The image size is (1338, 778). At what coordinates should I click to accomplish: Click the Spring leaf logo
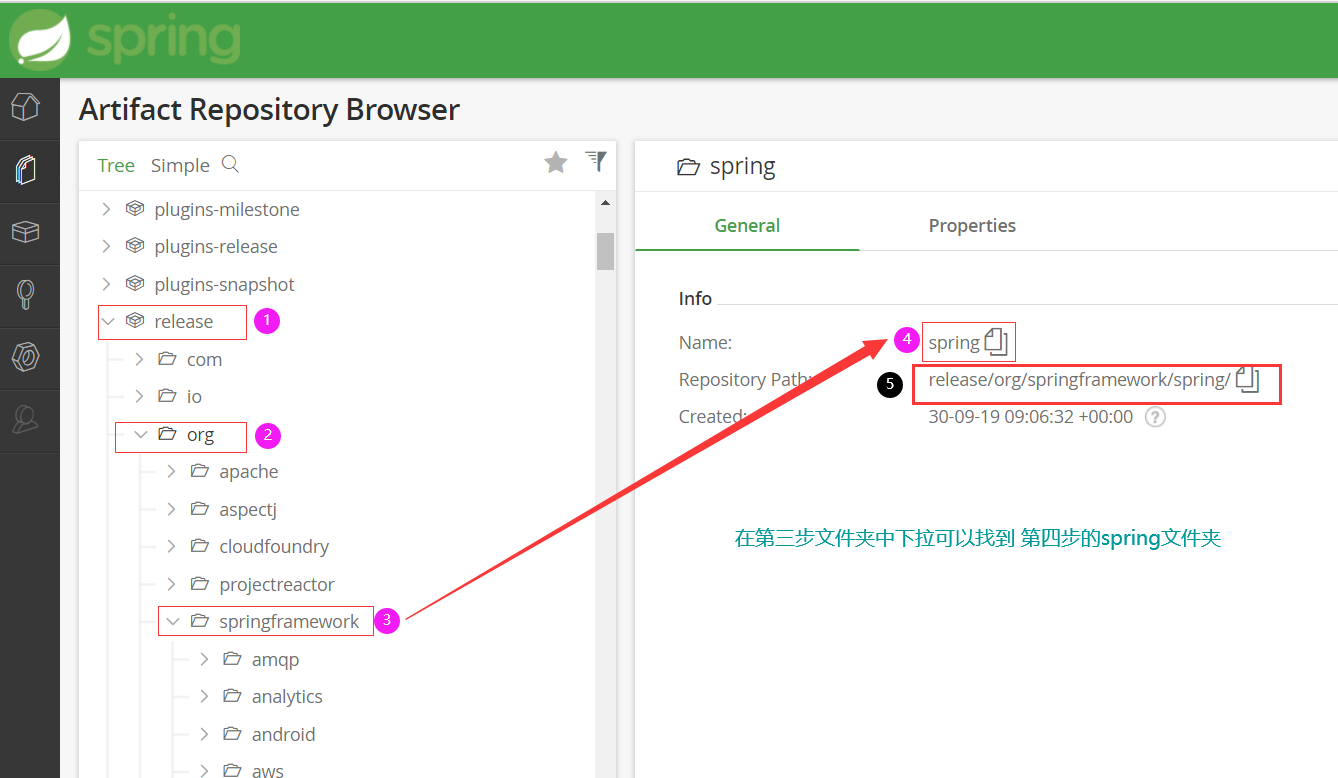pos(40,41)
